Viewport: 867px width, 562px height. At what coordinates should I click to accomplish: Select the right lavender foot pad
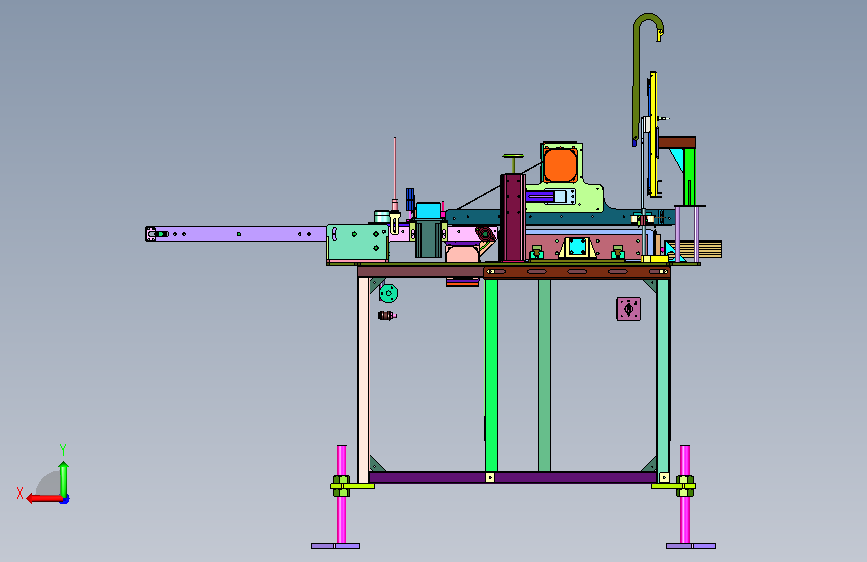691,546
